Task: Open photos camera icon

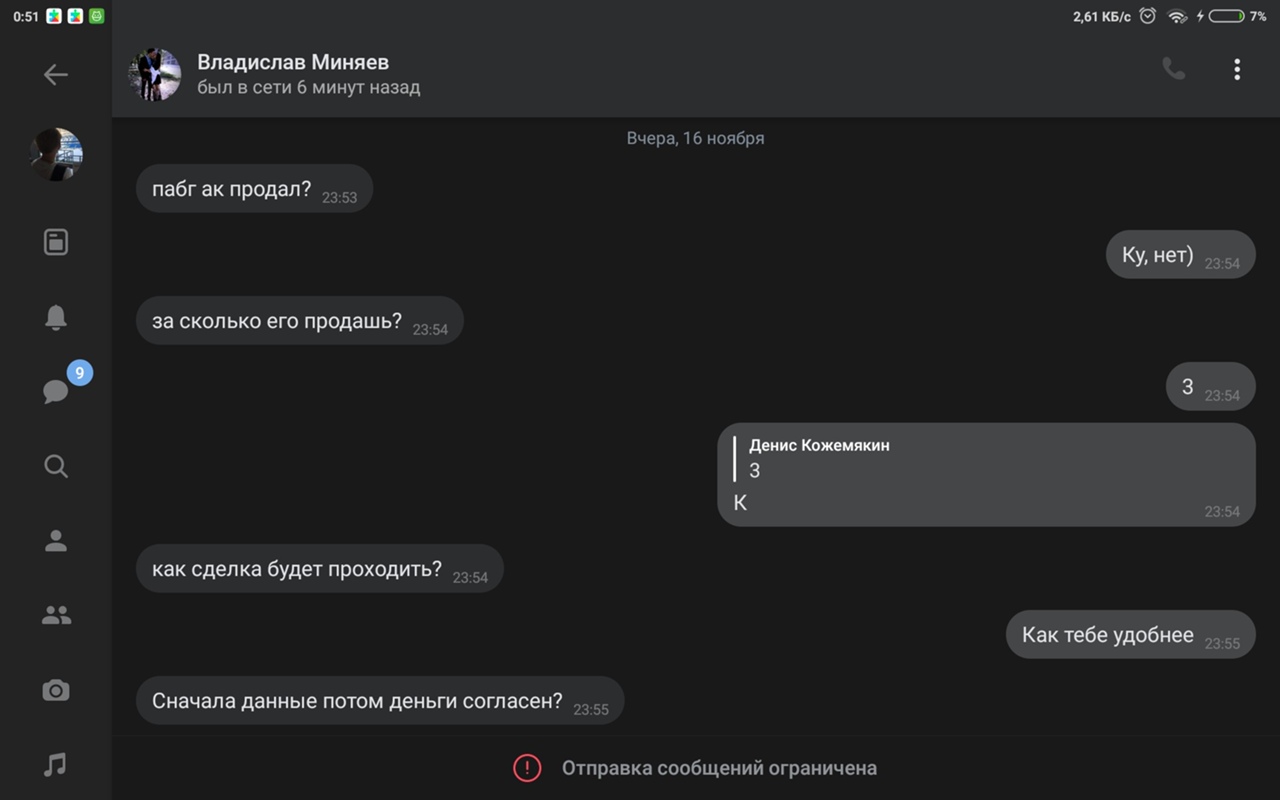Action: click(56, 690)
